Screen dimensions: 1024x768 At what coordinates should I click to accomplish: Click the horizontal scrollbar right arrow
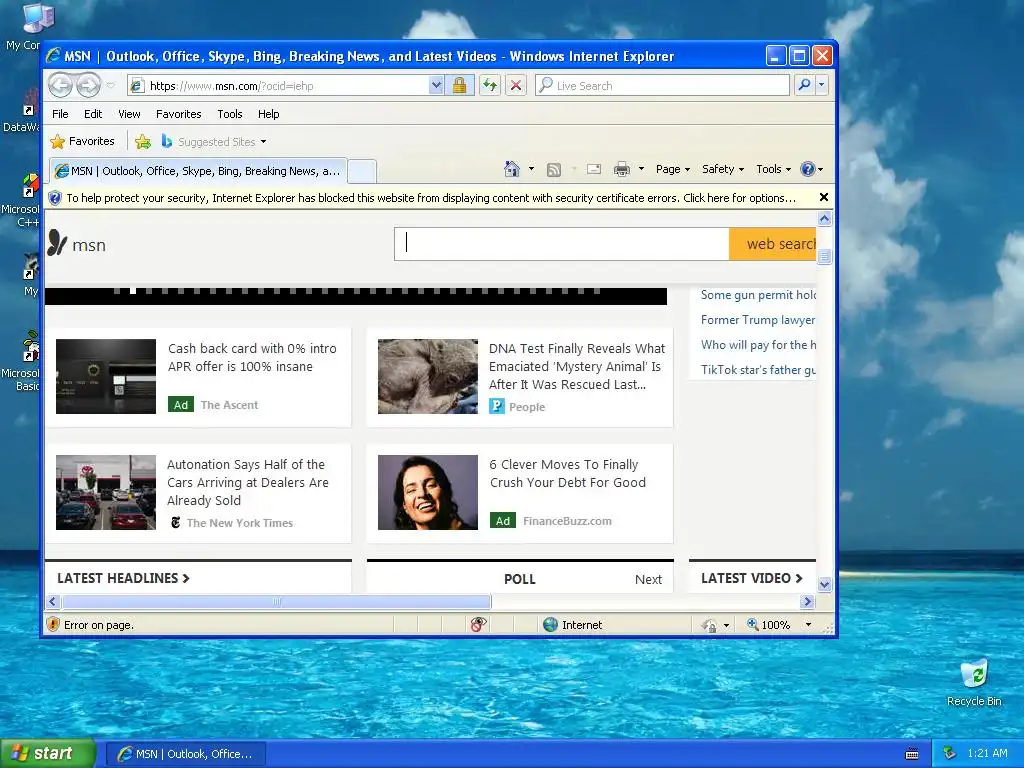click(x=808, y=601)
